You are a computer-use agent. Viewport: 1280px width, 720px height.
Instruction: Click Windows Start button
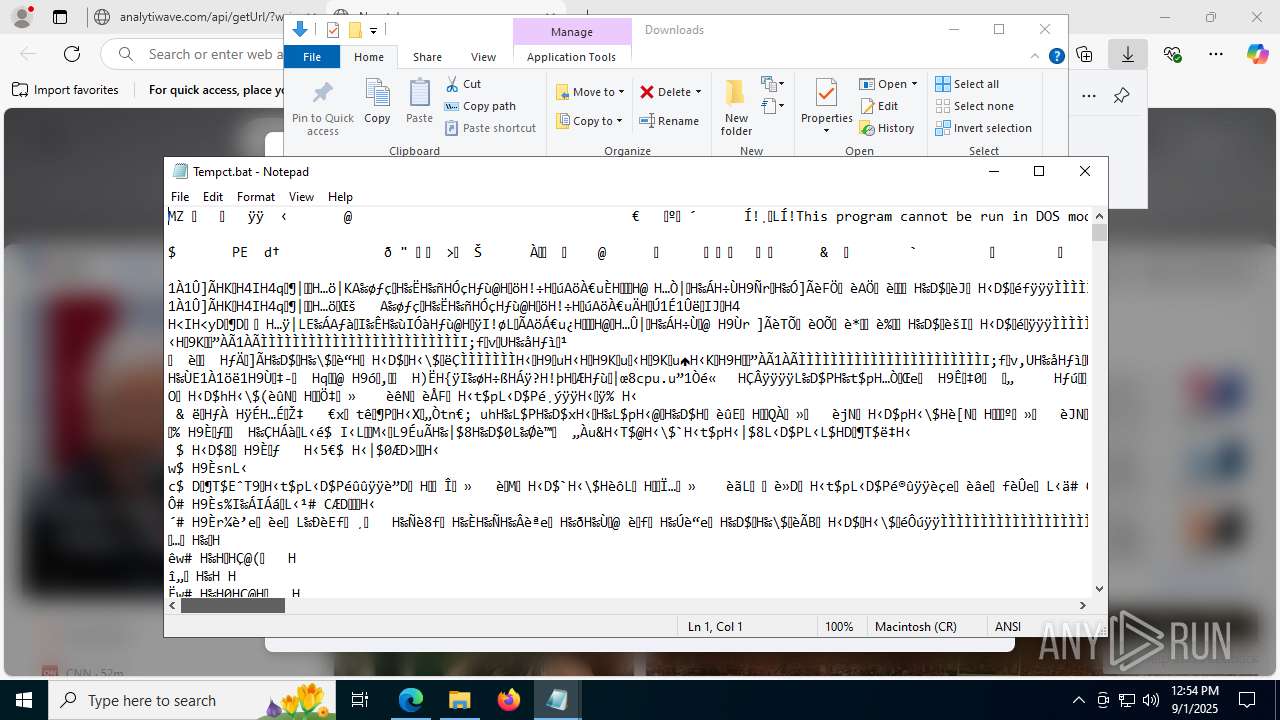pos(24,700)
